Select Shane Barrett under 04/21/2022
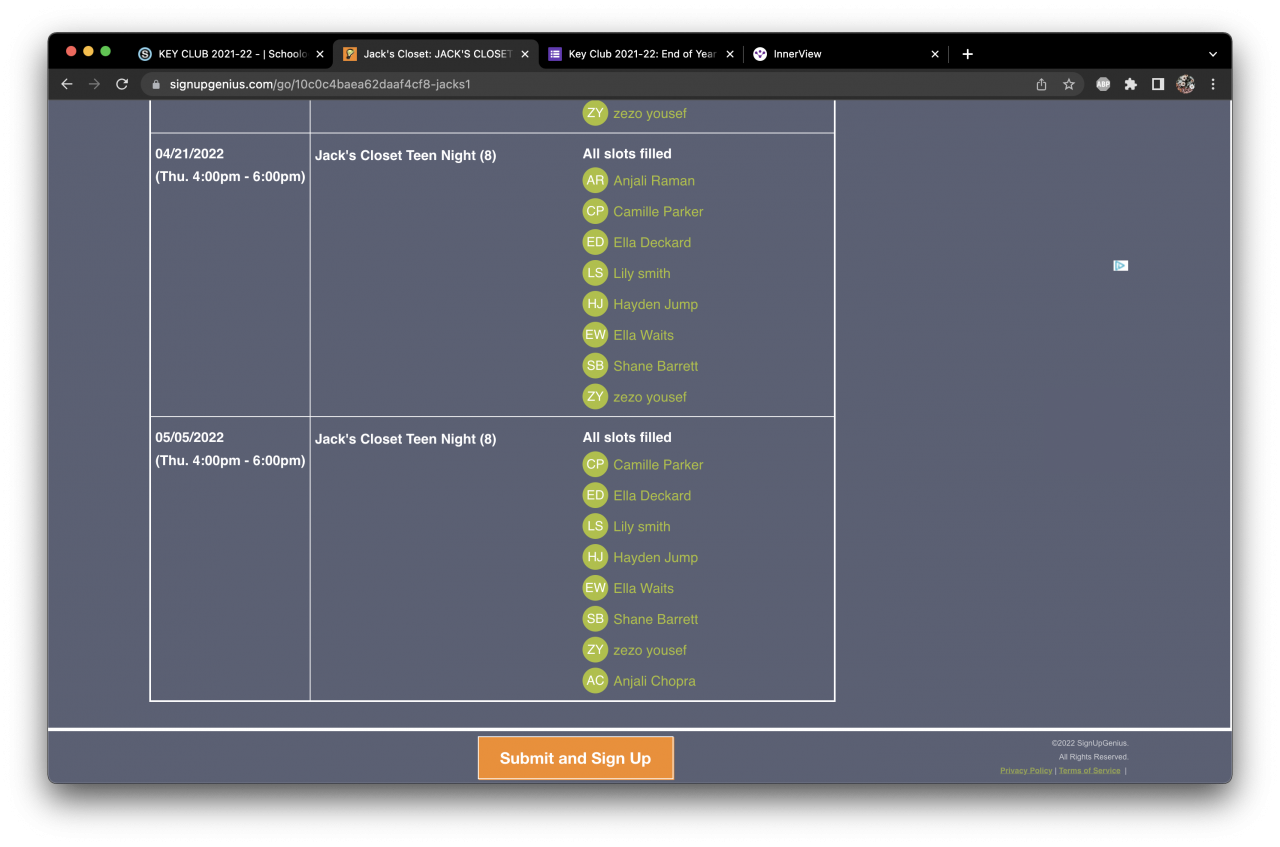This screenshot has height=847, width=1280. pos(656,367)
